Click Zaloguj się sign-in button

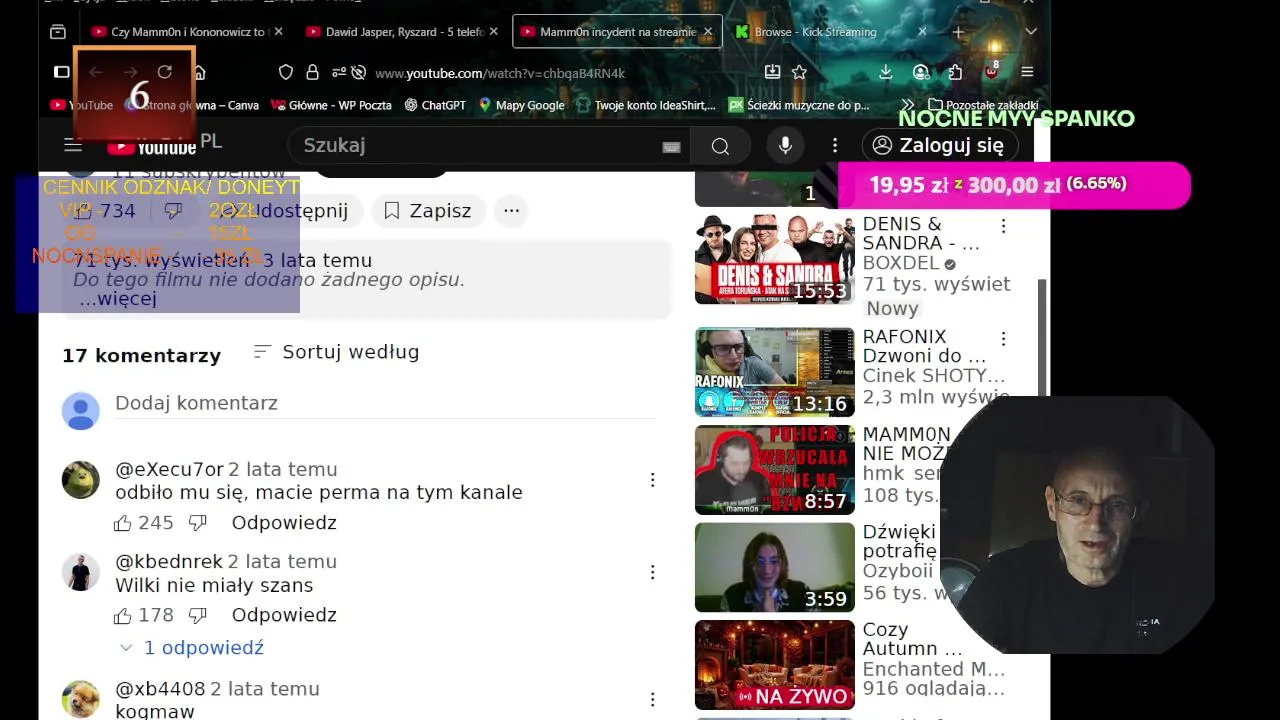tap(939, 145)
